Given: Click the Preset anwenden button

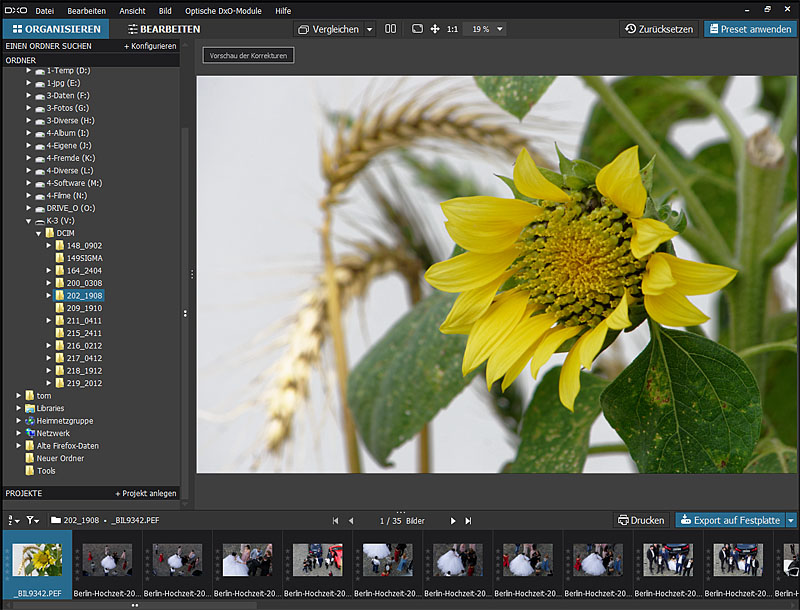Looking at the screenshot, I should (749, 29).
